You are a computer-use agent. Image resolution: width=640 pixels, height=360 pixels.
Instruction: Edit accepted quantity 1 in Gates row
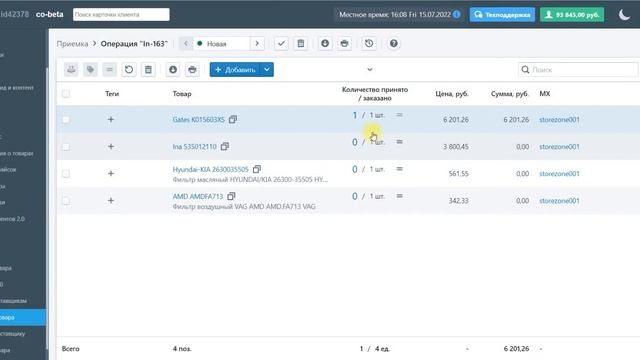[355, 116]
